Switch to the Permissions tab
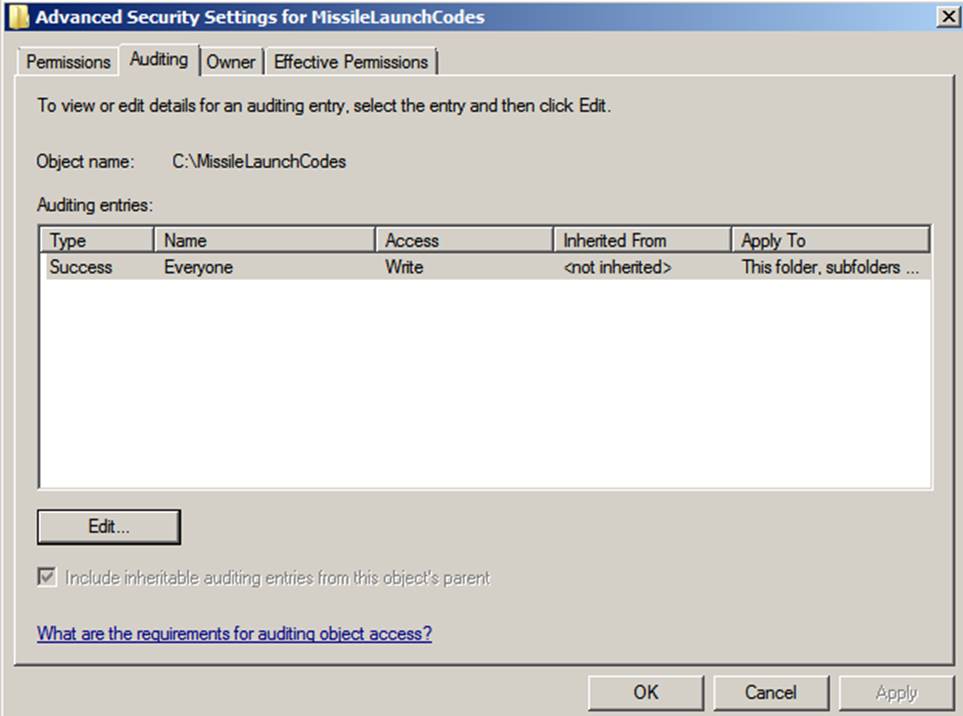Screen dimensions: 963x716 (66, 62)
